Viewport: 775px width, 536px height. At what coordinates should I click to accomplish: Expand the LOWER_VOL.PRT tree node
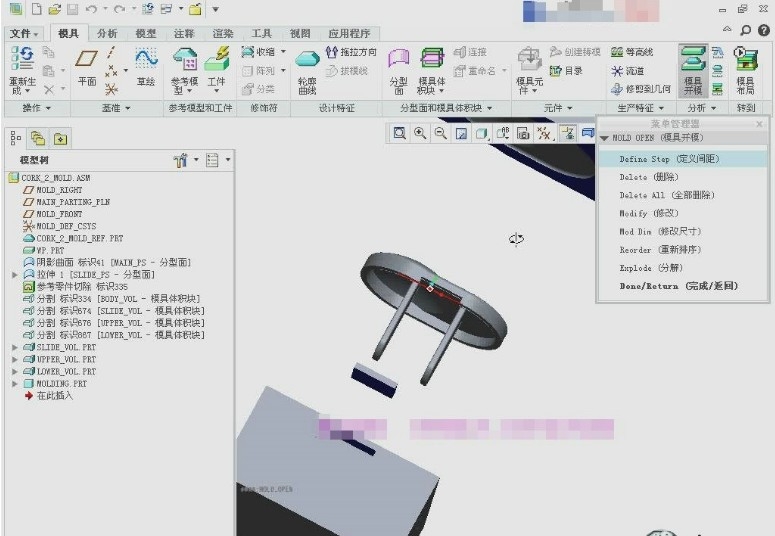pos(15,371)
